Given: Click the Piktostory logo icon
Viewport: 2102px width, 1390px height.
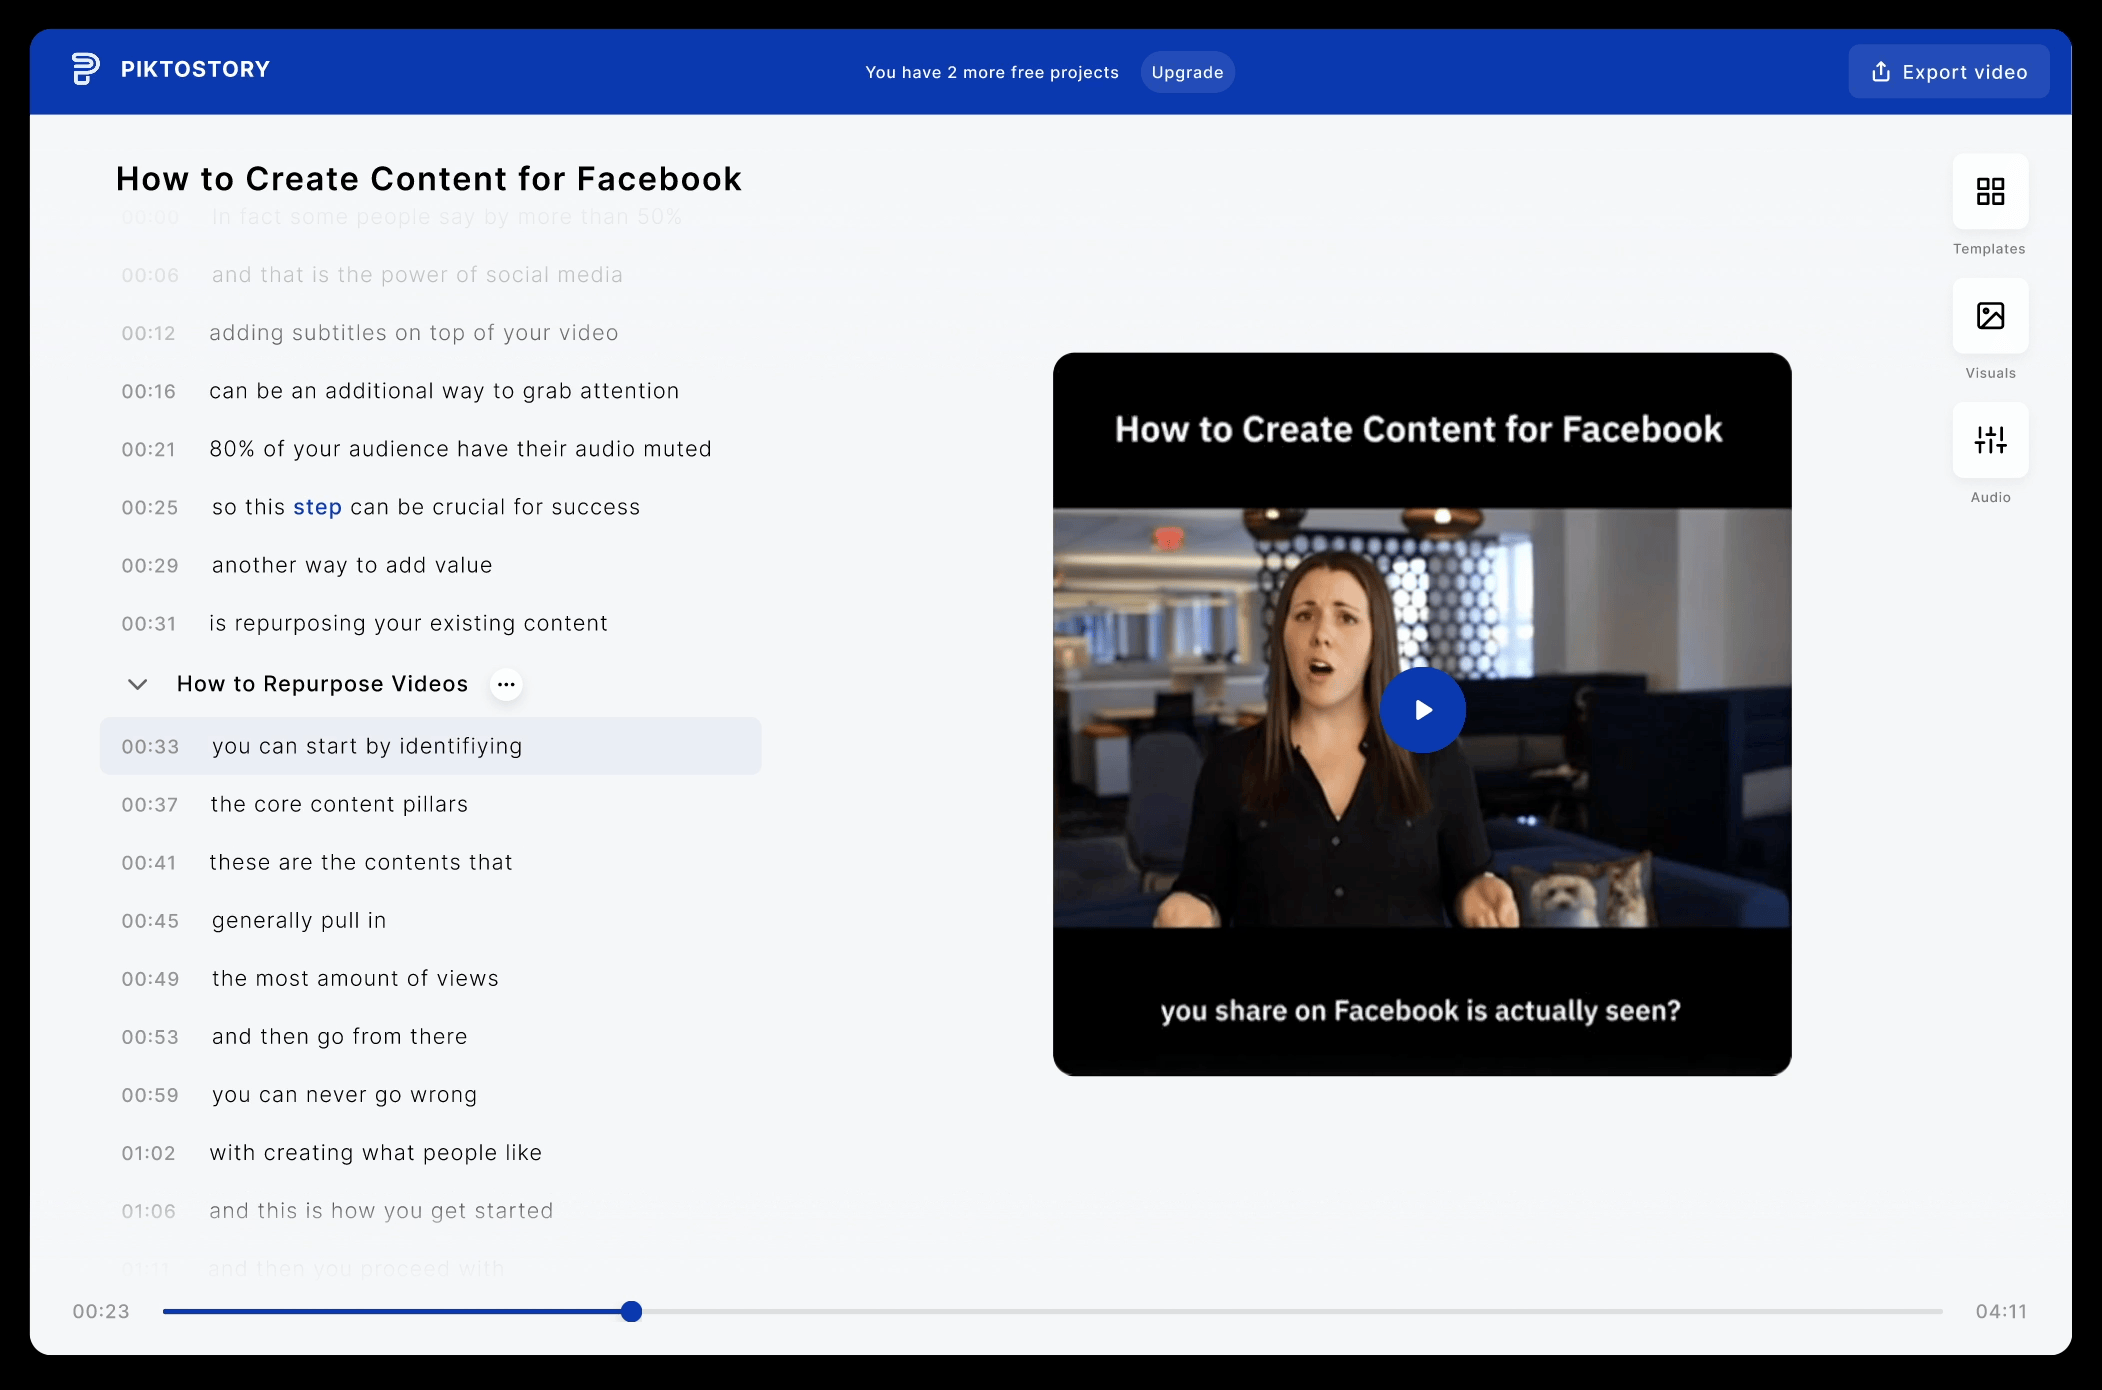Looking at the screenshot, I should point(86,69).
